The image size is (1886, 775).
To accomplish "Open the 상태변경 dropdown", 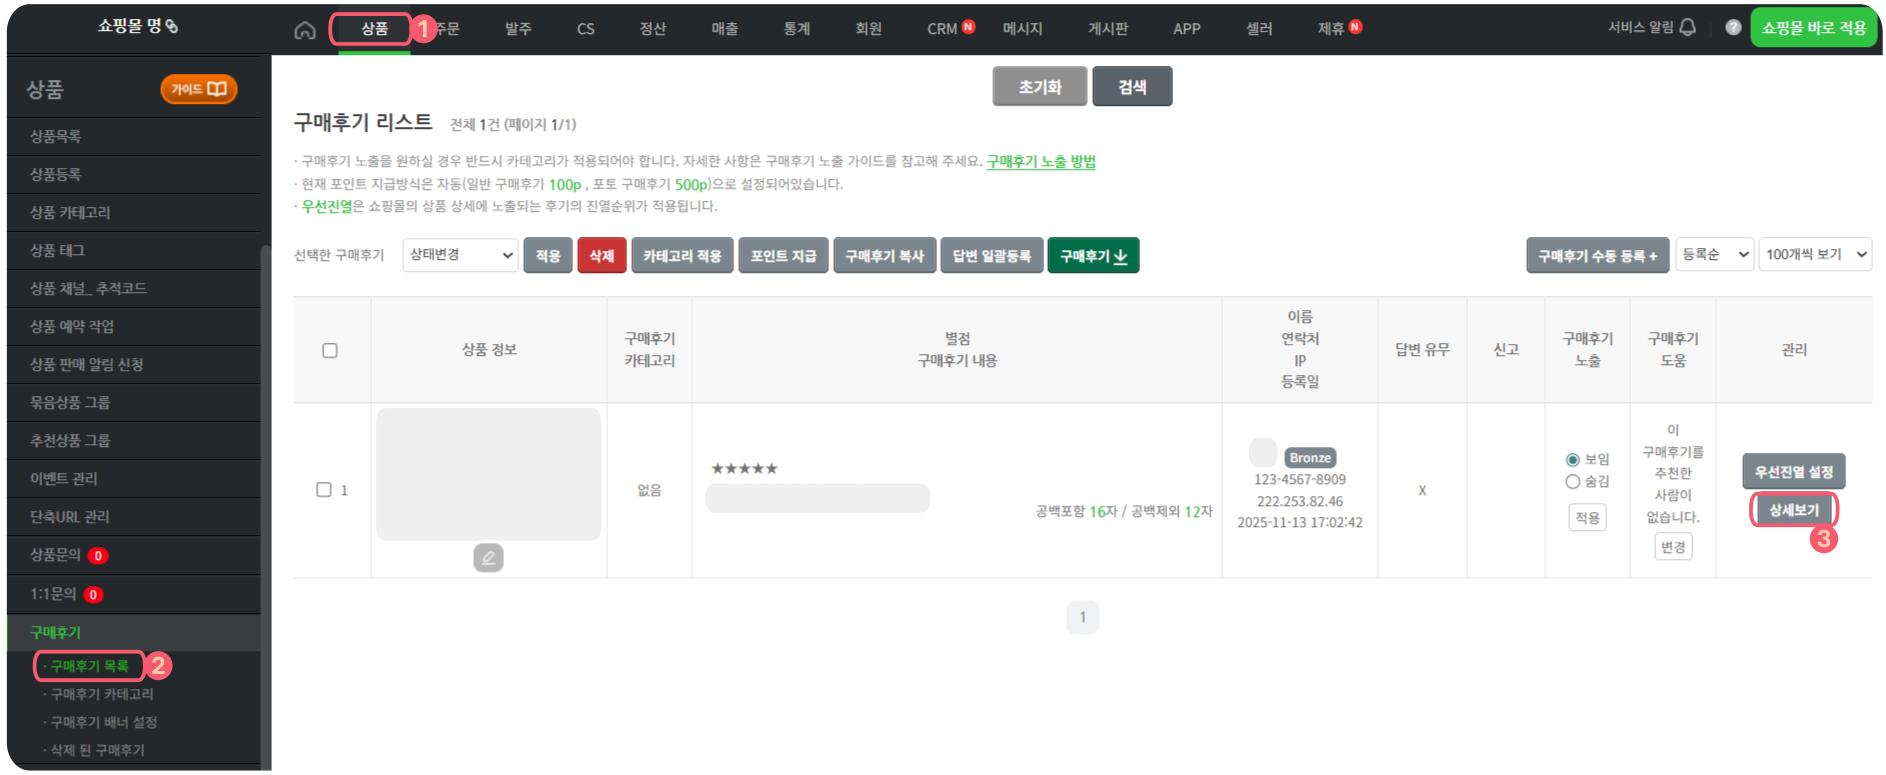I will coord(460,255).
